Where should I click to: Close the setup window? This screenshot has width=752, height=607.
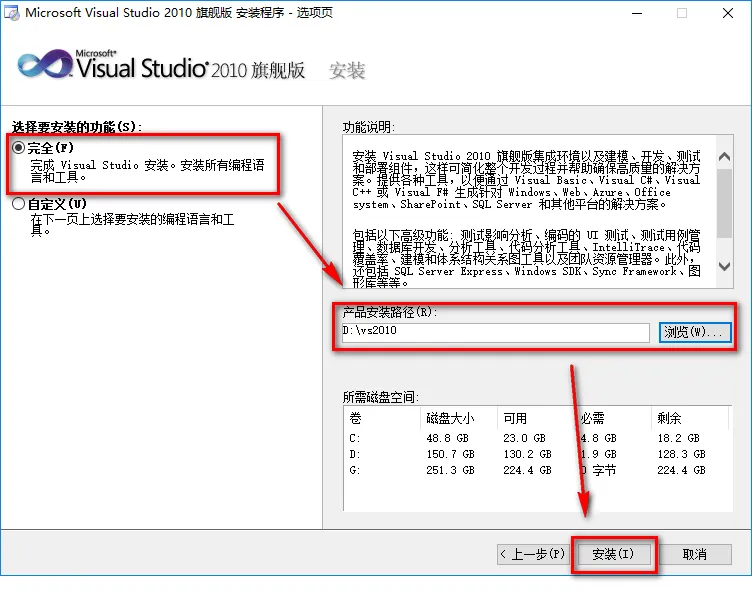(x=728, y=13)
